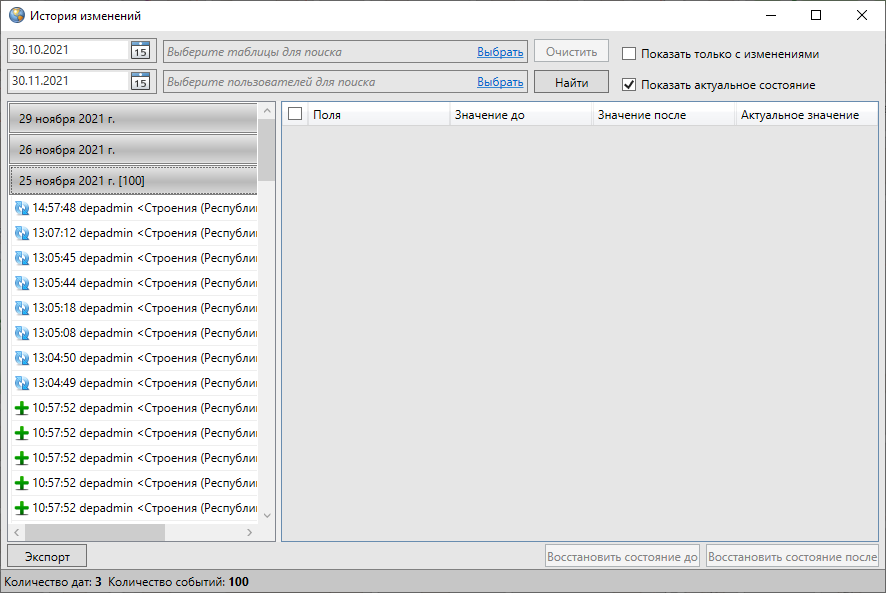Expand the '26 ноября 2021 г.' date group
Viewport: 886px width, 593px height.
point(133,150)
